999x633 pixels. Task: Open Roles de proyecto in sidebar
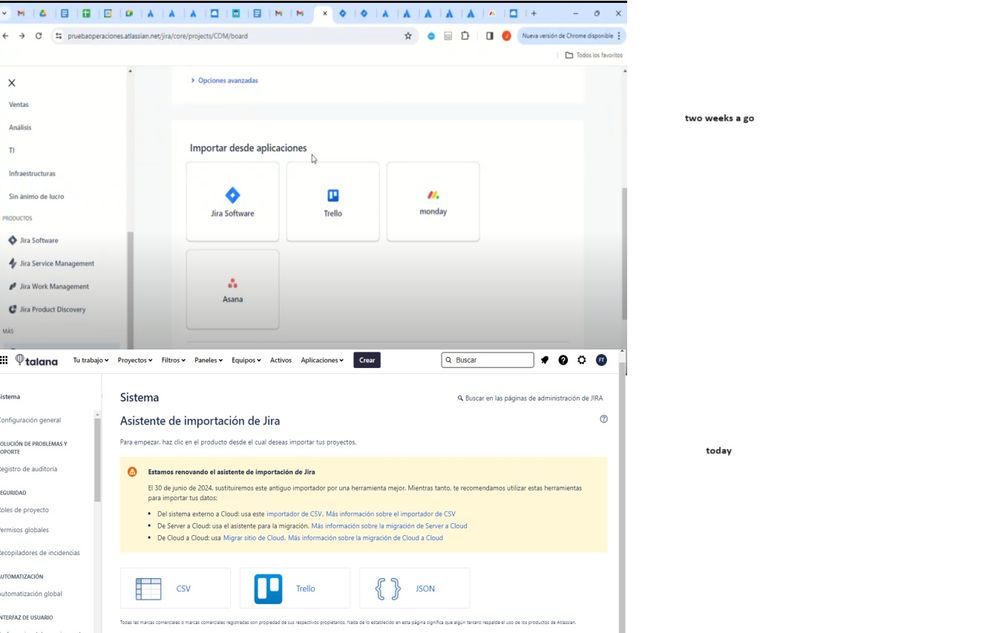click(x=24, y=509)
